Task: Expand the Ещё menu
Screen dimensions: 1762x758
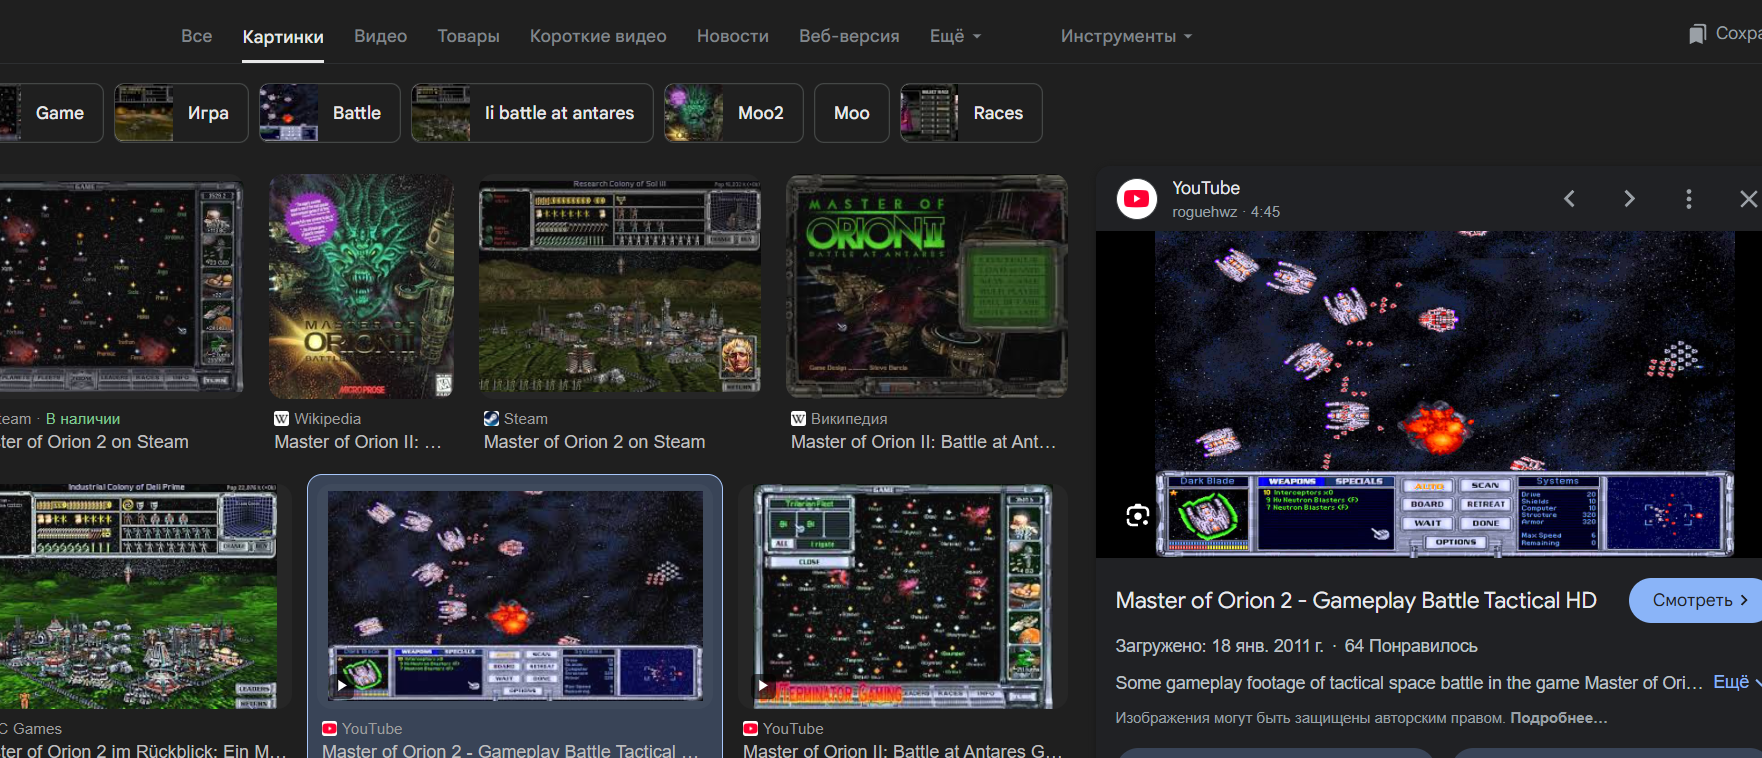Action: (956, 36)
